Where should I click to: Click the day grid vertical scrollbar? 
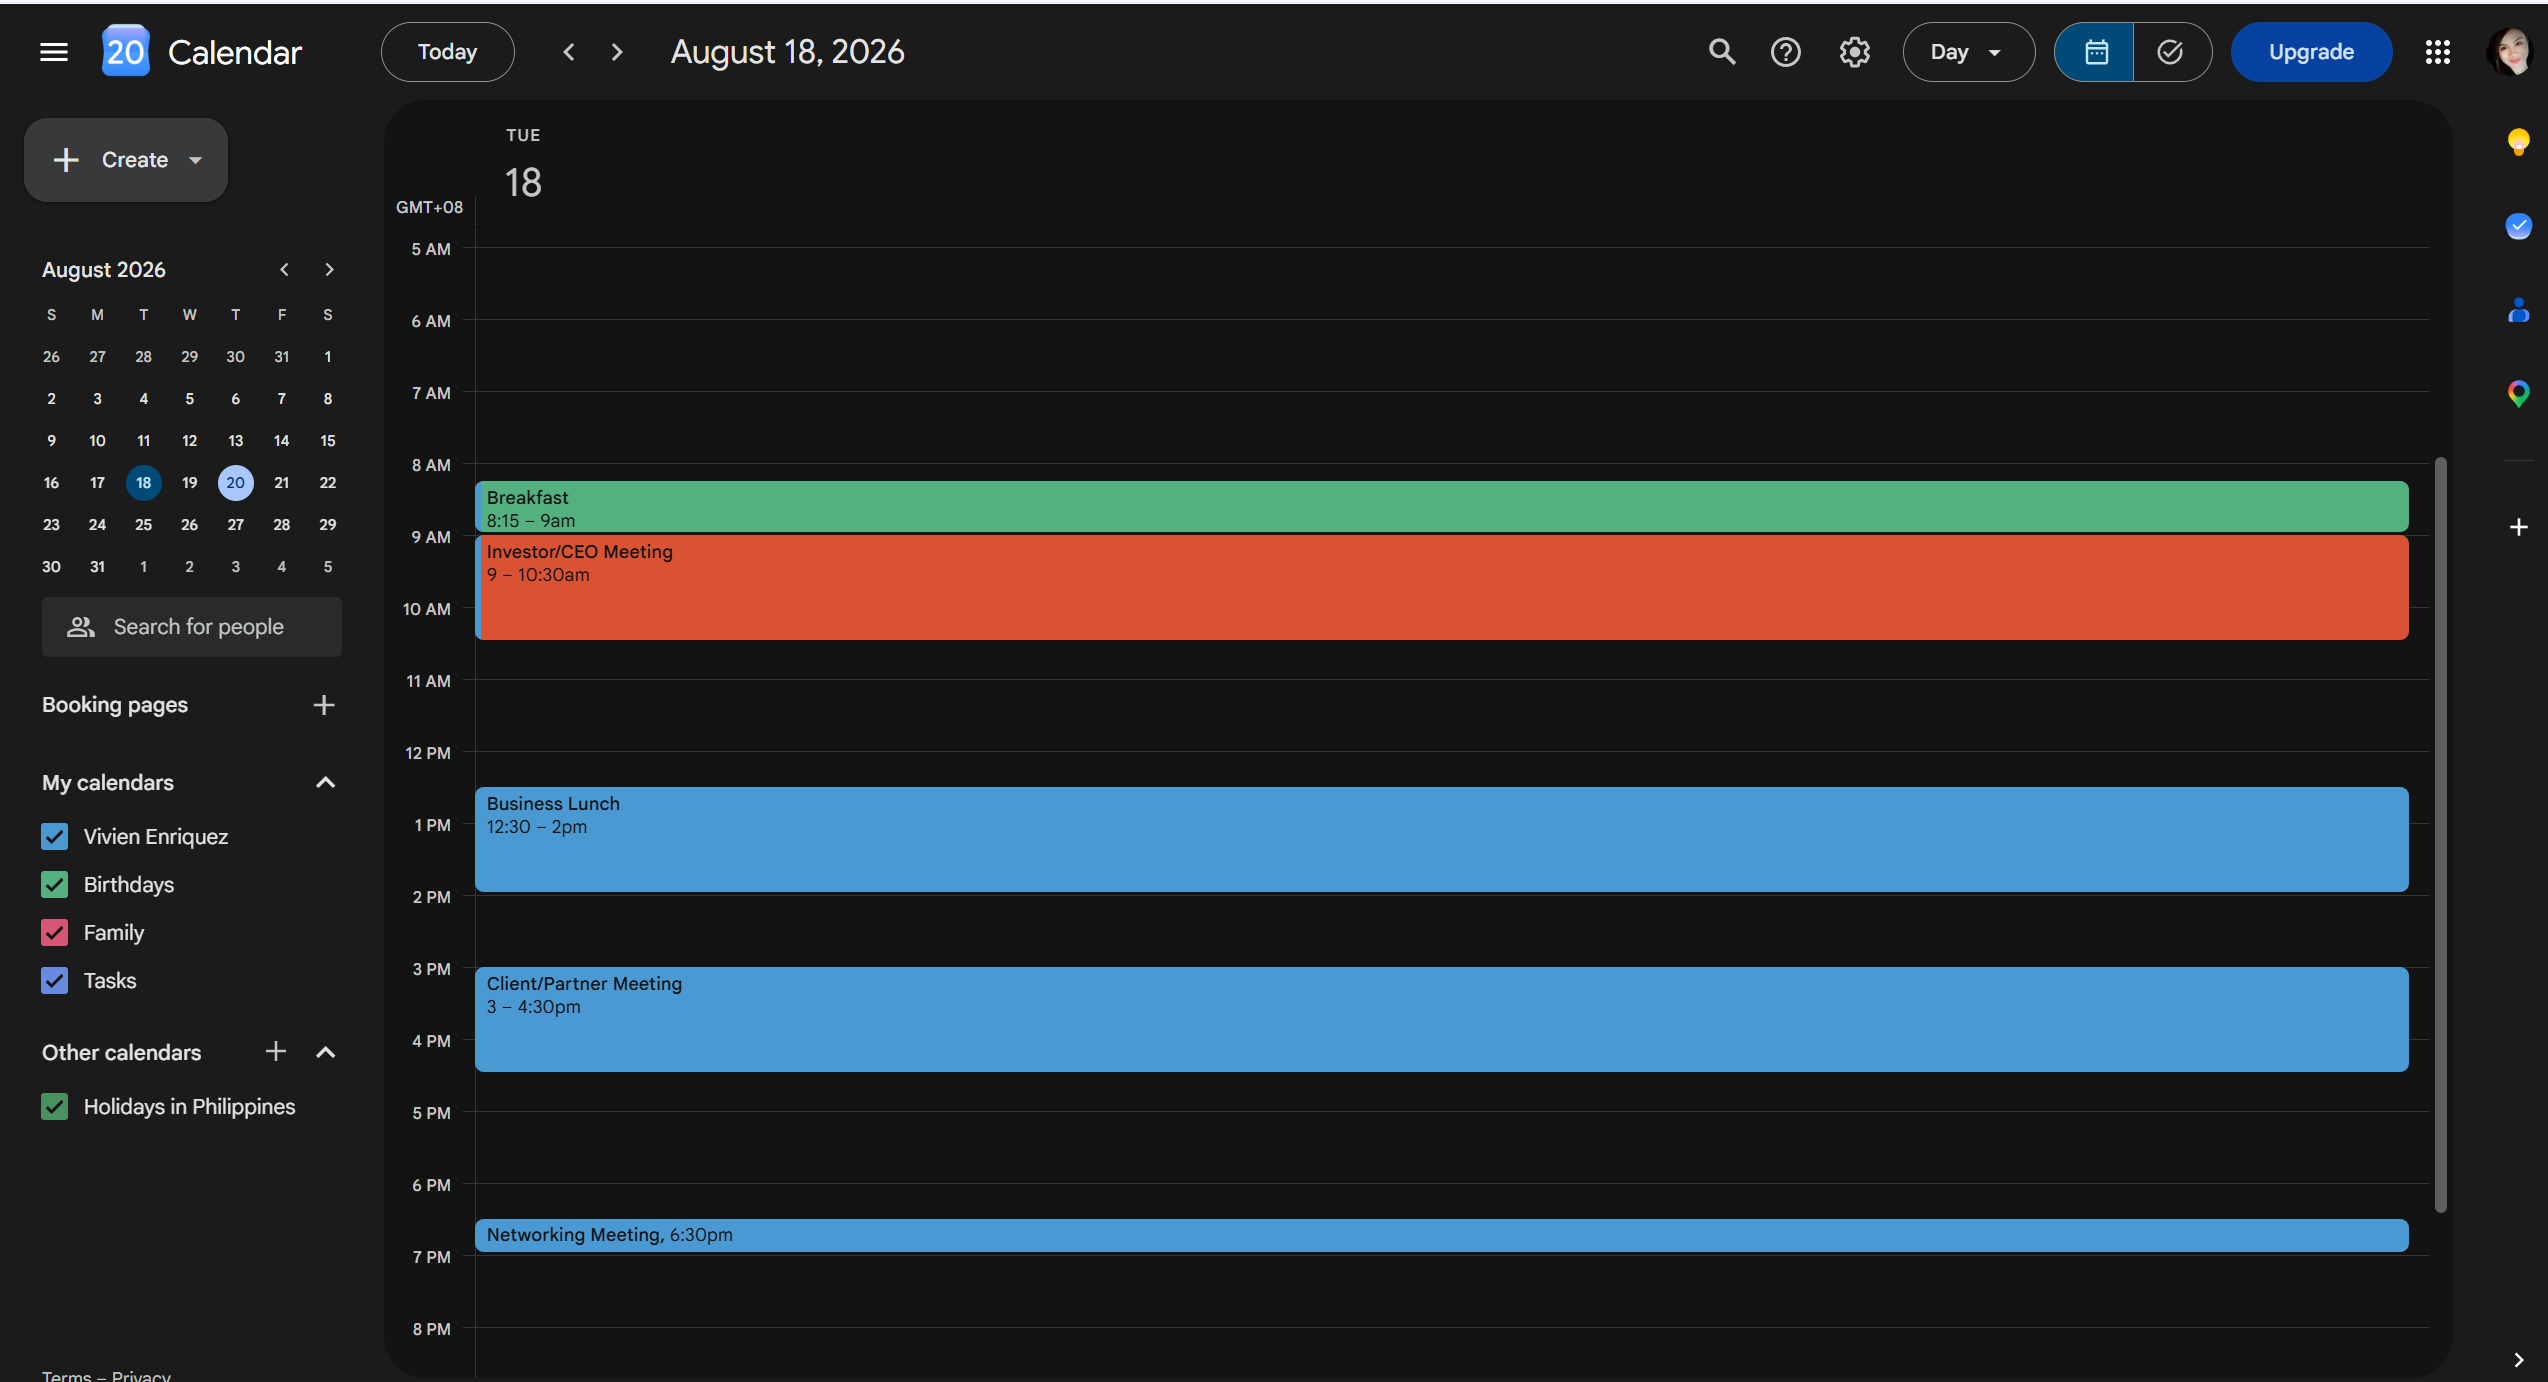tap(2440, 835)
